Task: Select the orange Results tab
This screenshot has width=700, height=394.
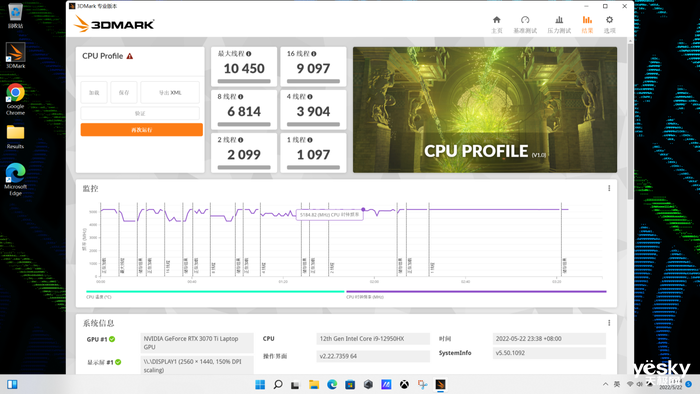Action: click(587, 24)
